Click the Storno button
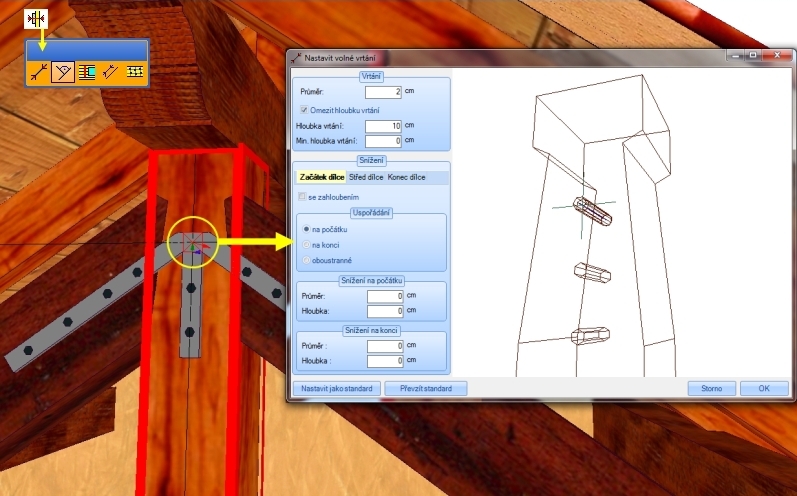This screenshot has height=496, width=797. tap(712, 388)
